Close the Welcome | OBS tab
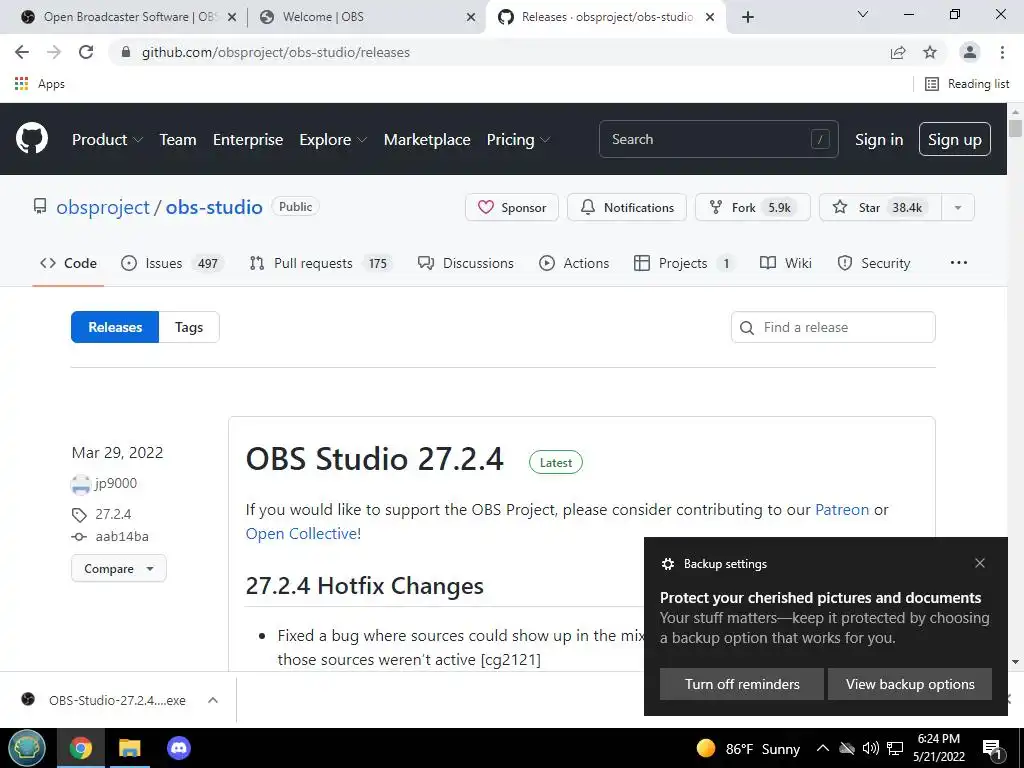 [471, 17]
